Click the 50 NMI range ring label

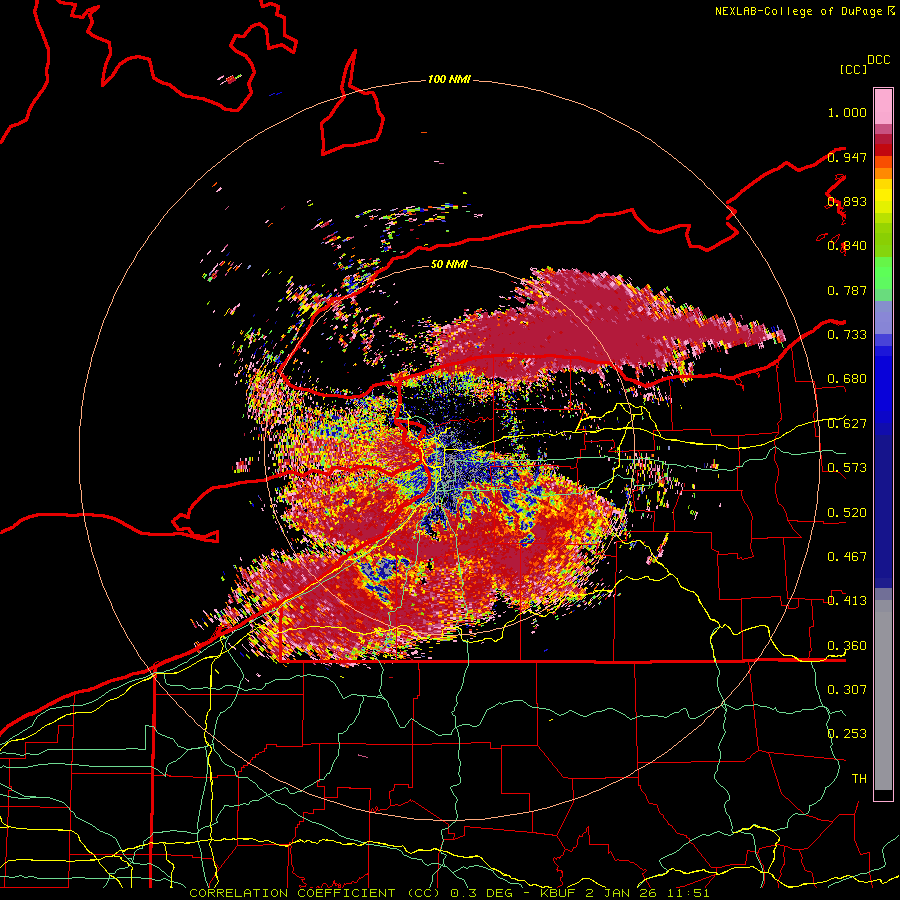pyautogui.click(x=449, y=265)
